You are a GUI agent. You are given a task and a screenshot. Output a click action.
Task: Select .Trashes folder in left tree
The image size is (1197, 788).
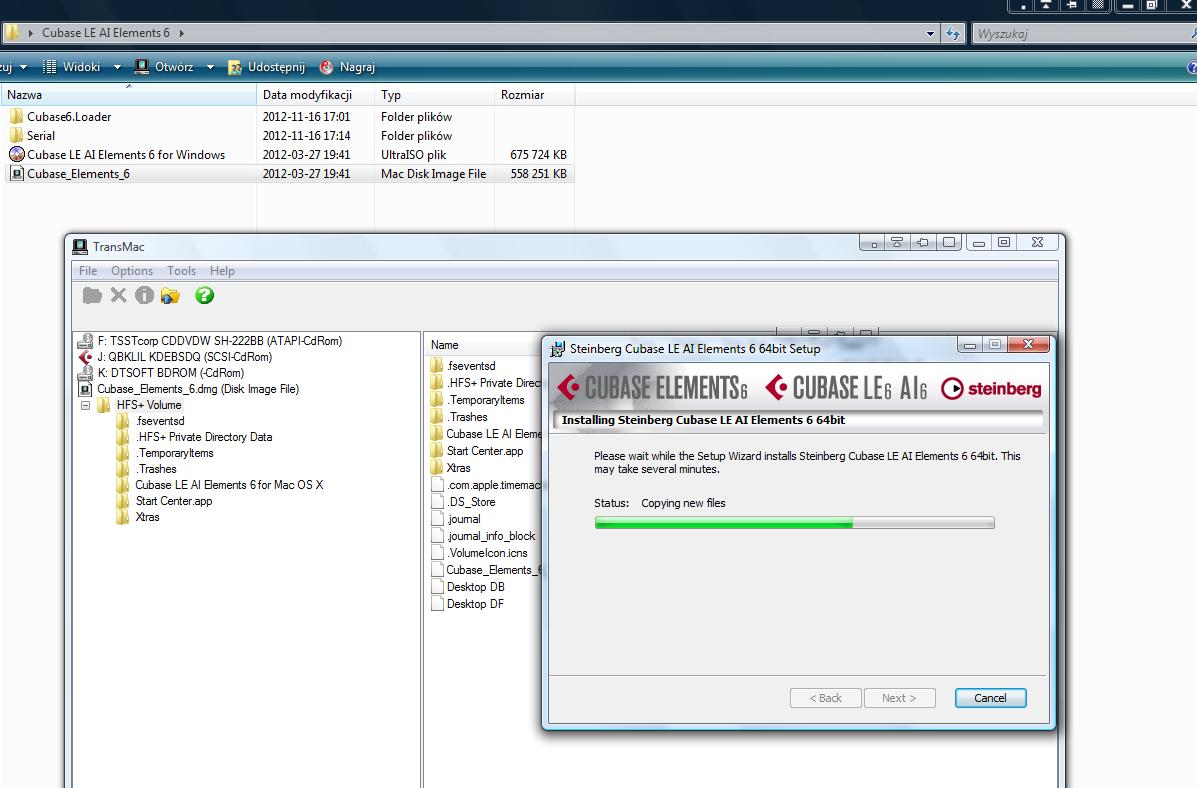click(x=156, y=469)
